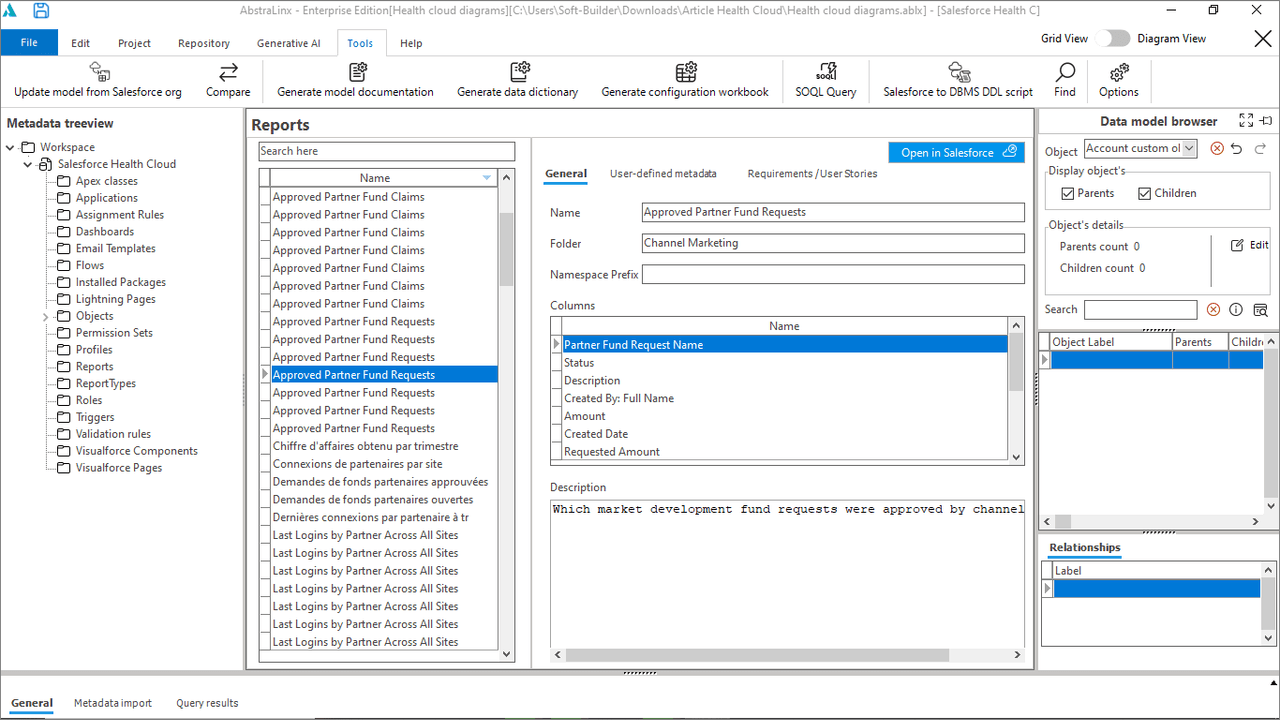
Task: Open the Project tab
Action: click(x=134, y=43)
